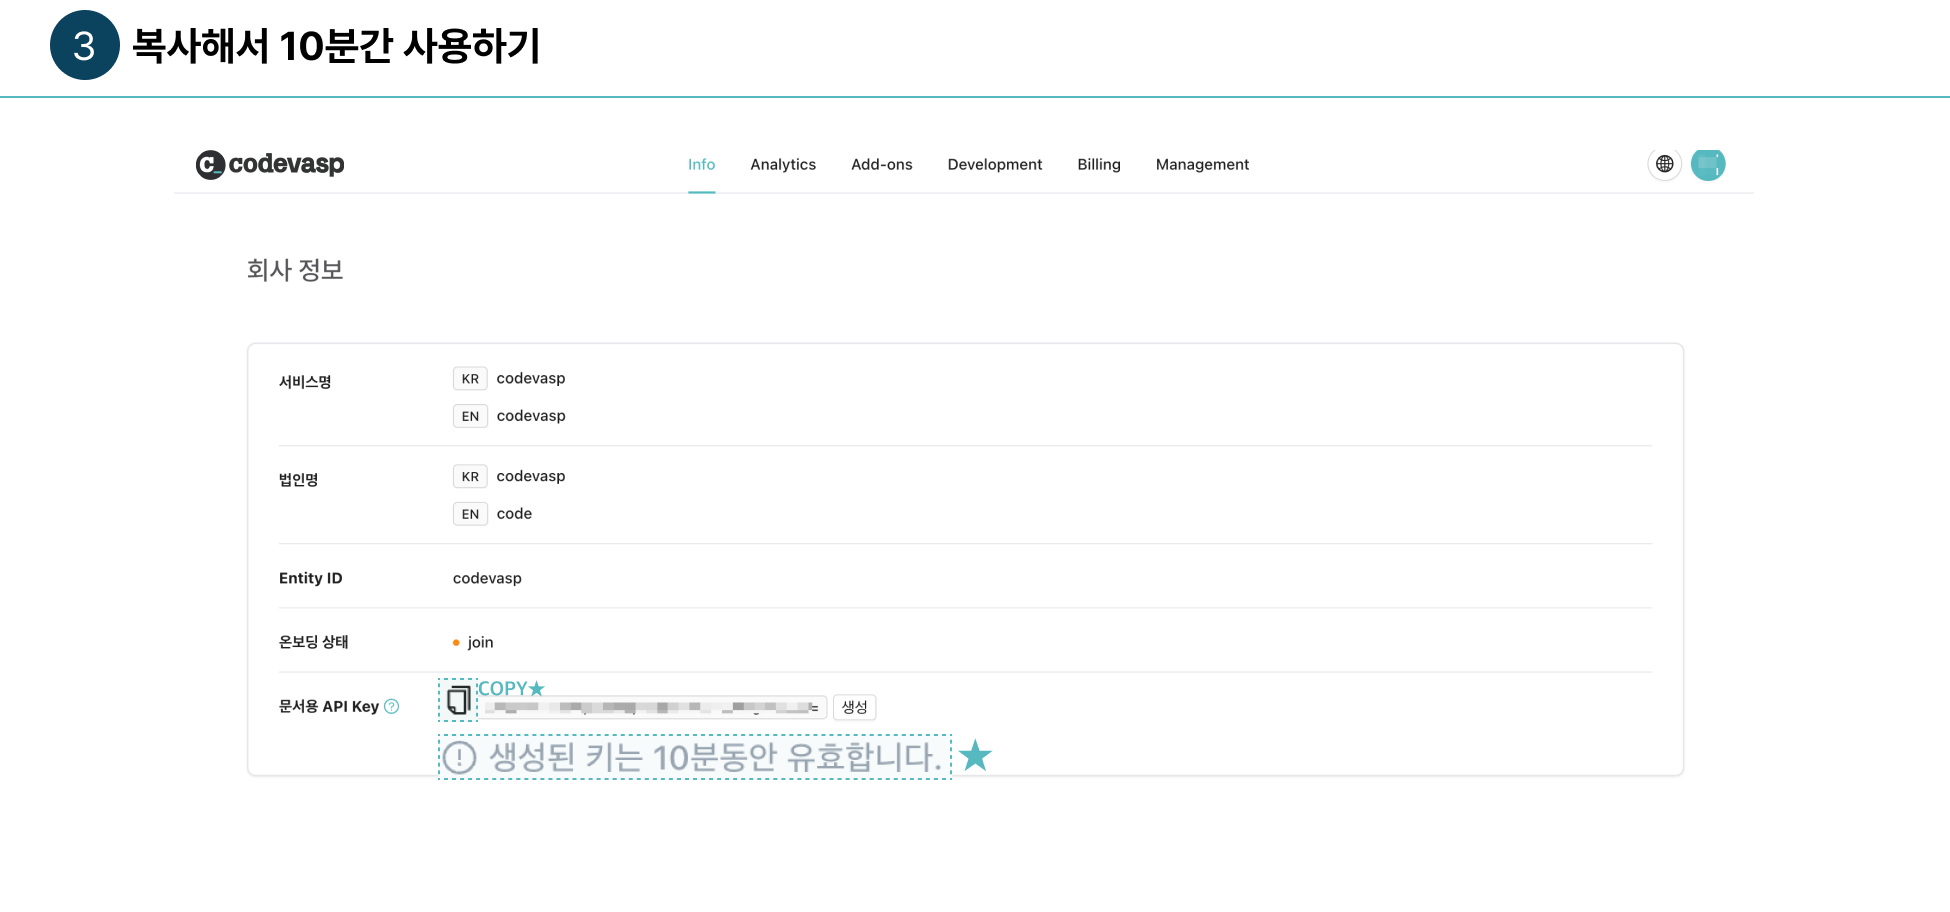
Task: Click the codevasp logo
Action: pyautogui.click(x=270, y=164)
